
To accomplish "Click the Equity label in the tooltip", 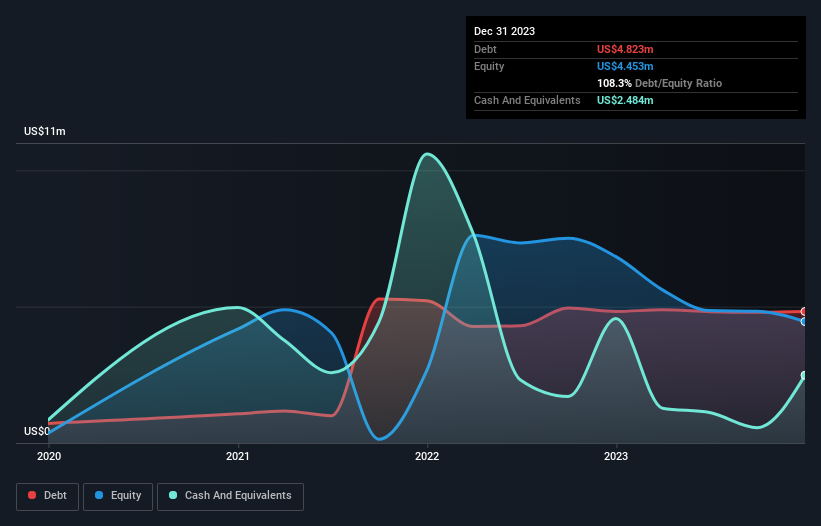I will click(x=489, y=66).
